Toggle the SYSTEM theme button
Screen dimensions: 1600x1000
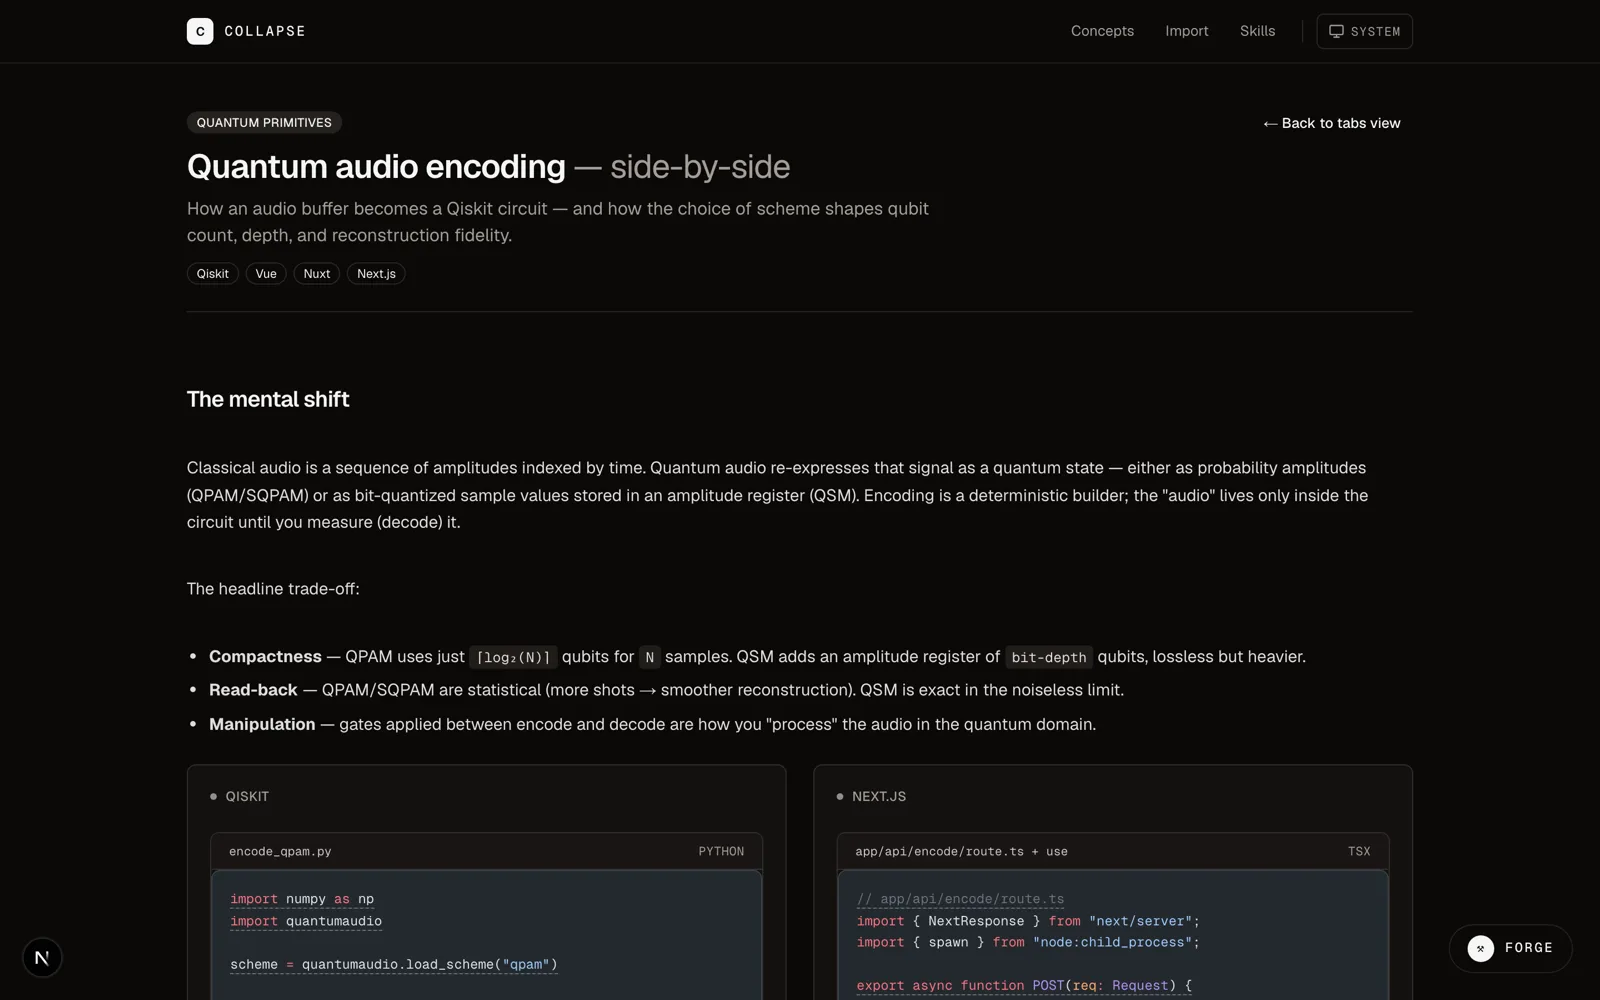[x=1364, y=31]
